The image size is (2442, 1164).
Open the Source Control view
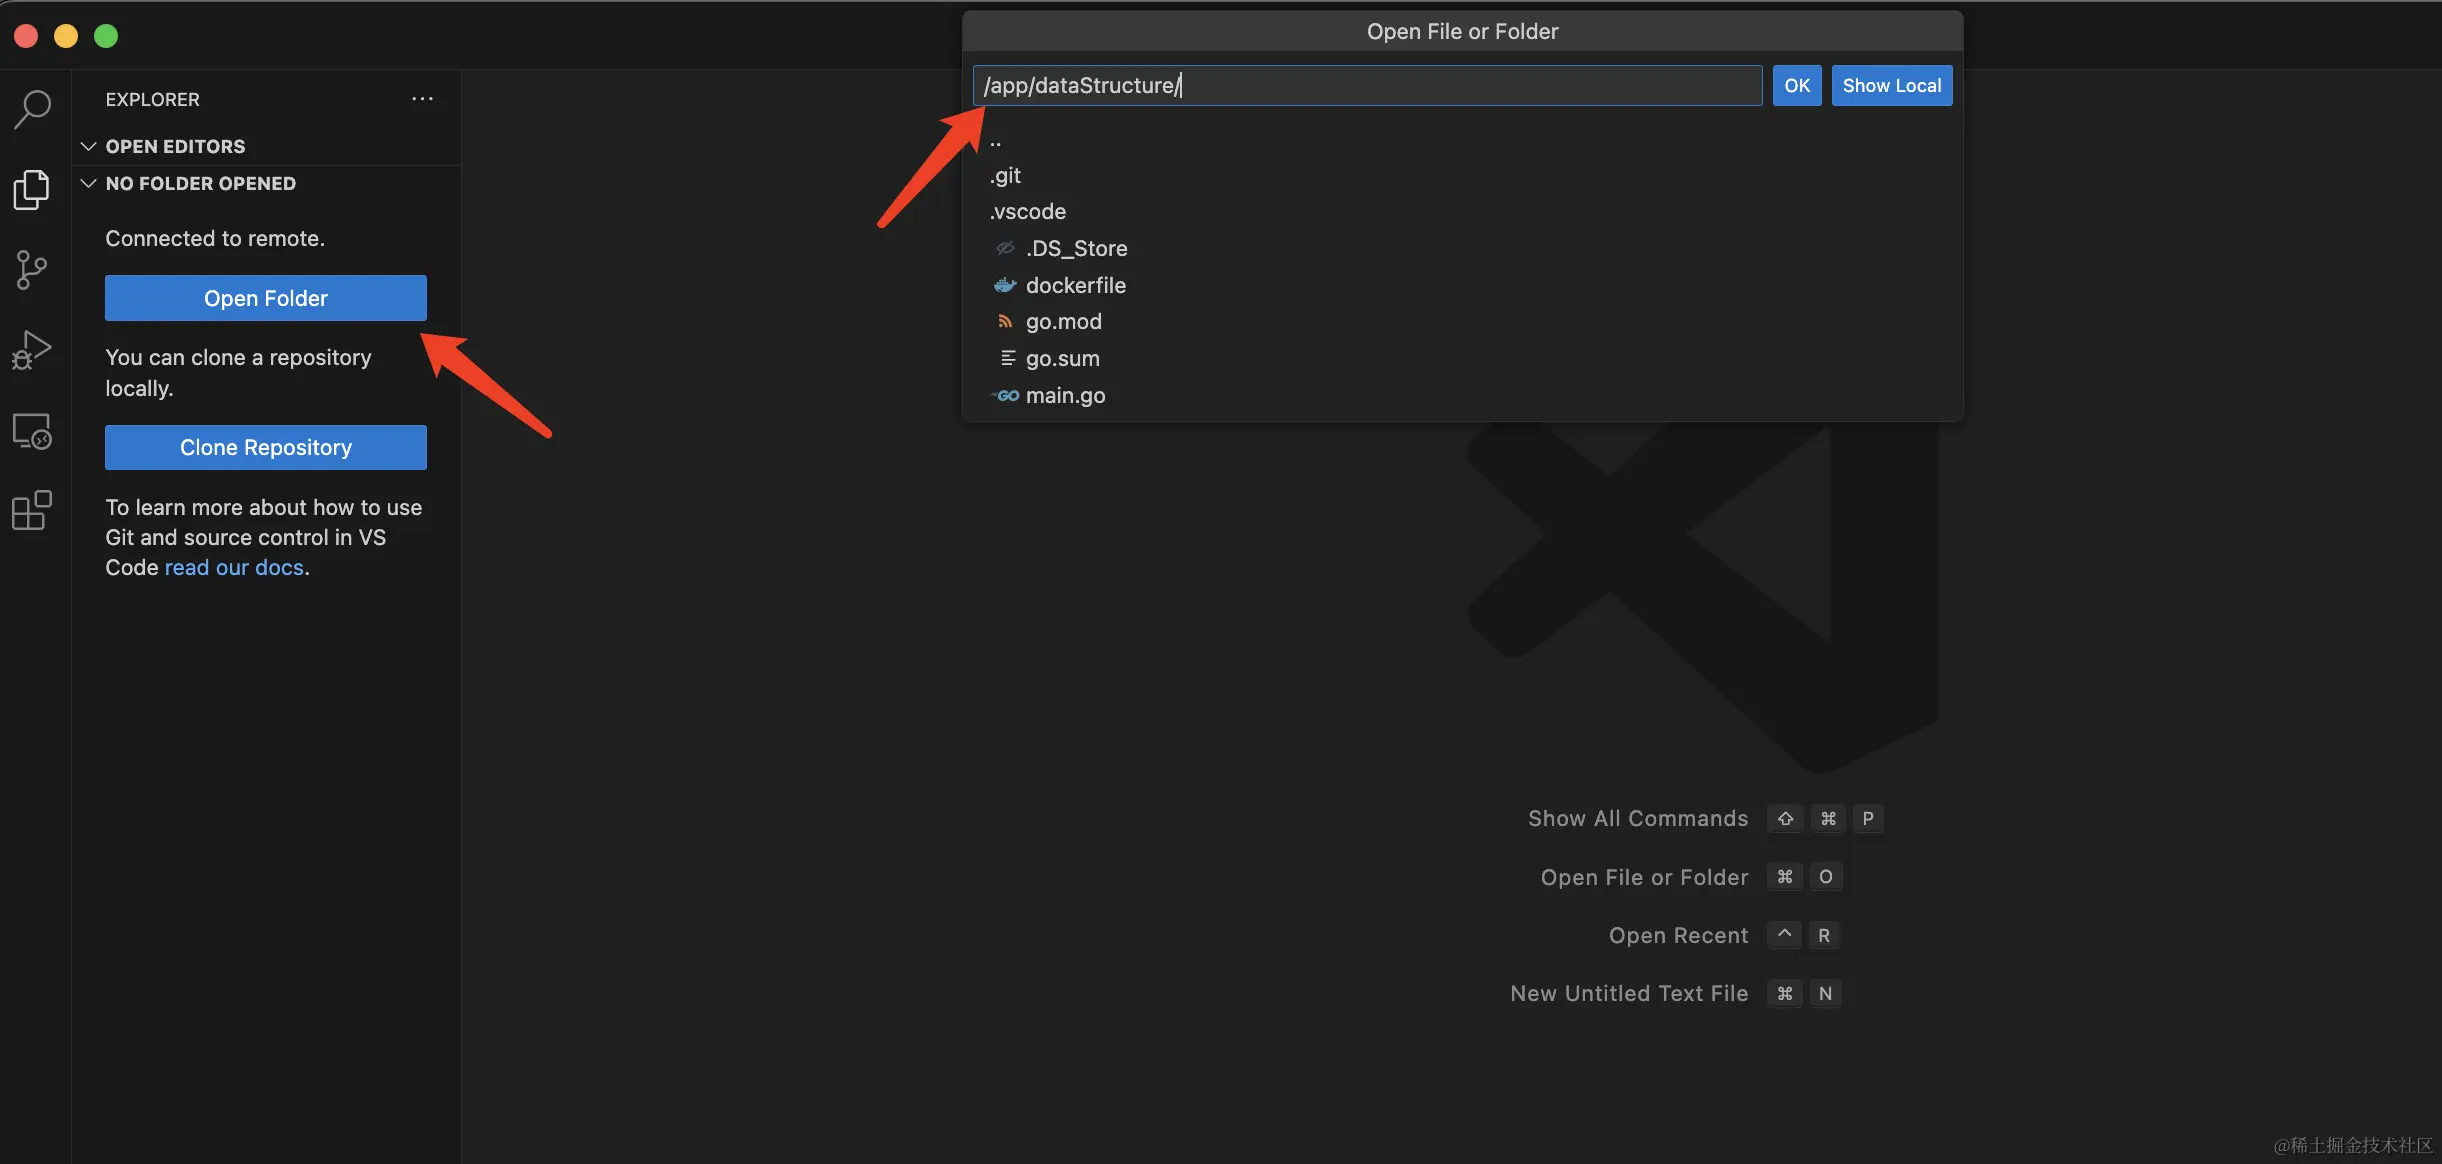pyautogui.click(x=32, y=270)
